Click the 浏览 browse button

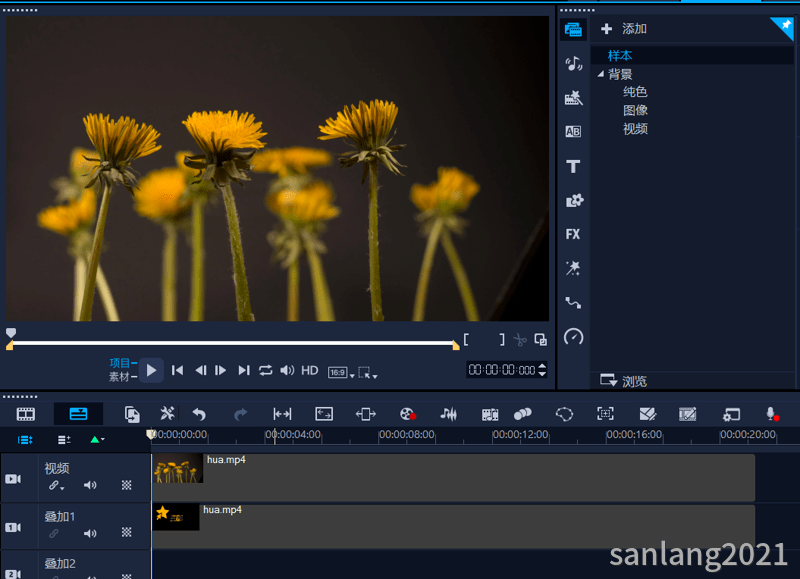click(623, 381)
